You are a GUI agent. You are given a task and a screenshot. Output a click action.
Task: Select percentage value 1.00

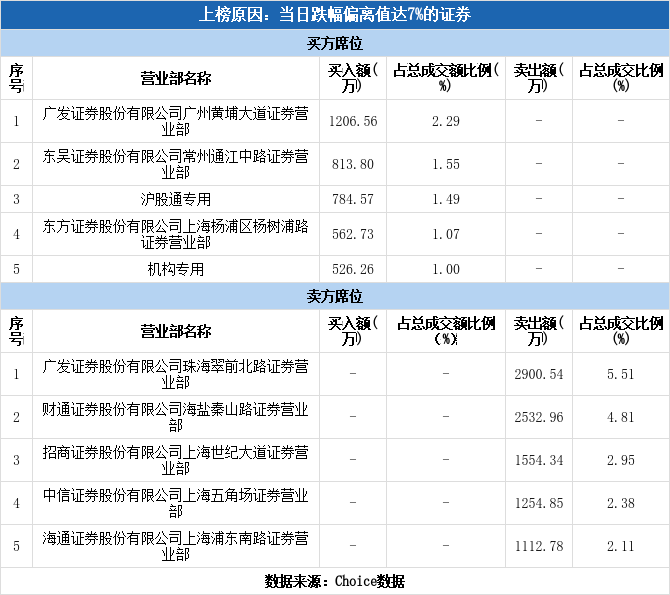[x=446, y=269]
